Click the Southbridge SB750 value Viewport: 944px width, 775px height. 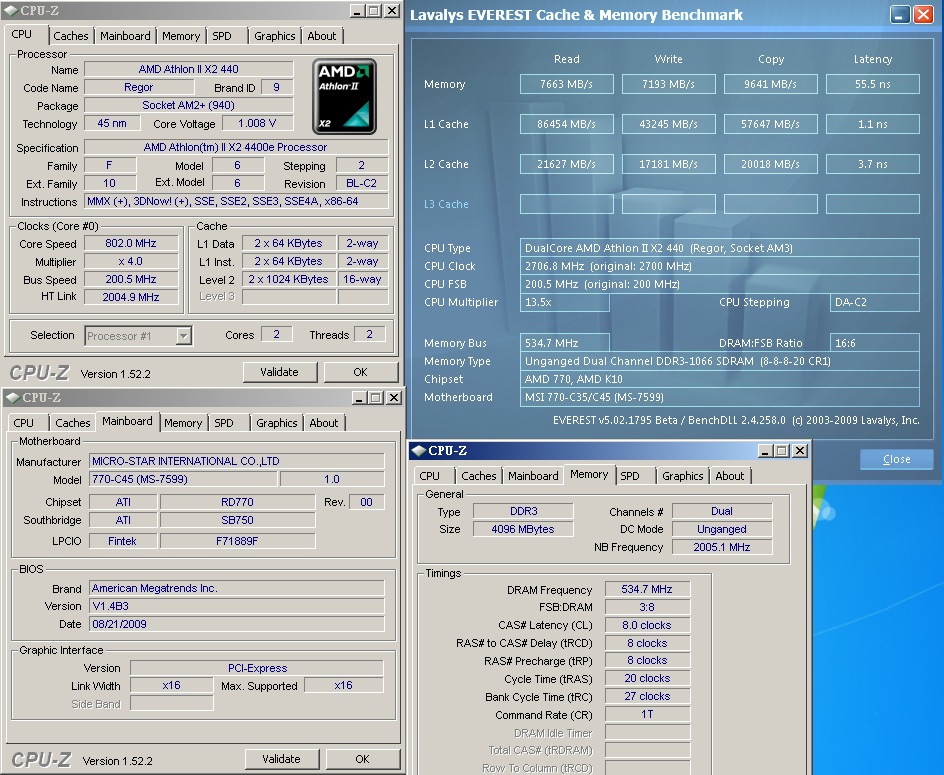point(237,520)
